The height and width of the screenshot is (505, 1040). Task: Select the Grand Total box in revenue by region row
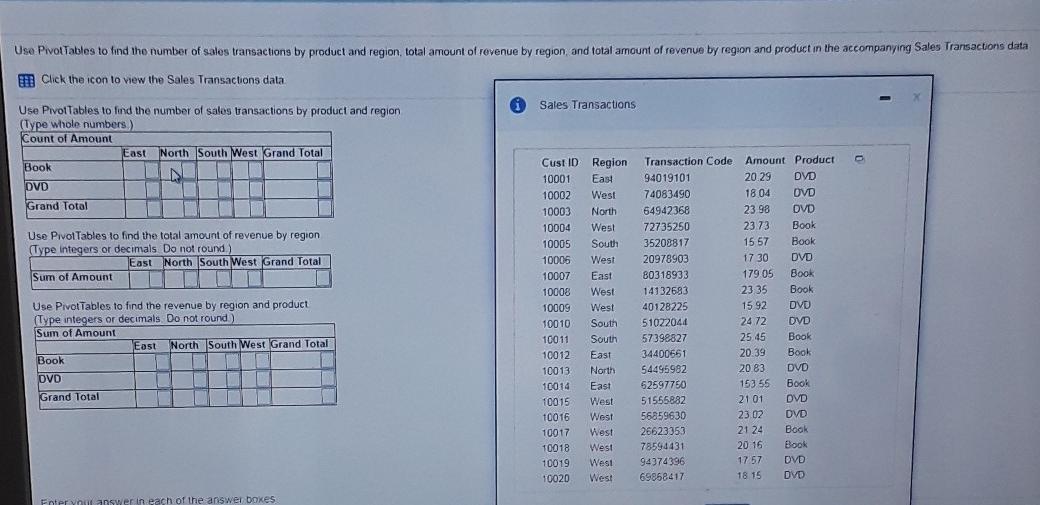coord(323,279)
